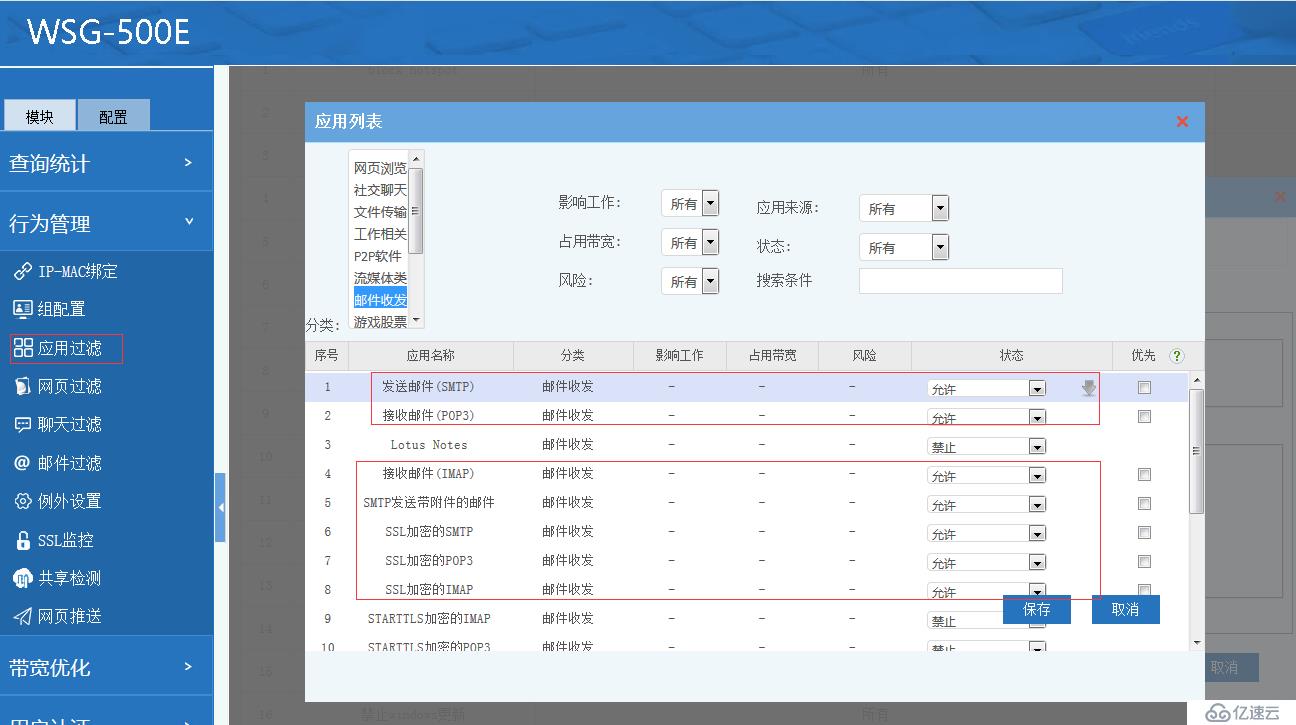This screenshot has height=725, width=1296.
Task: Click the 保存 button
Action: [x=1037, y=609]
